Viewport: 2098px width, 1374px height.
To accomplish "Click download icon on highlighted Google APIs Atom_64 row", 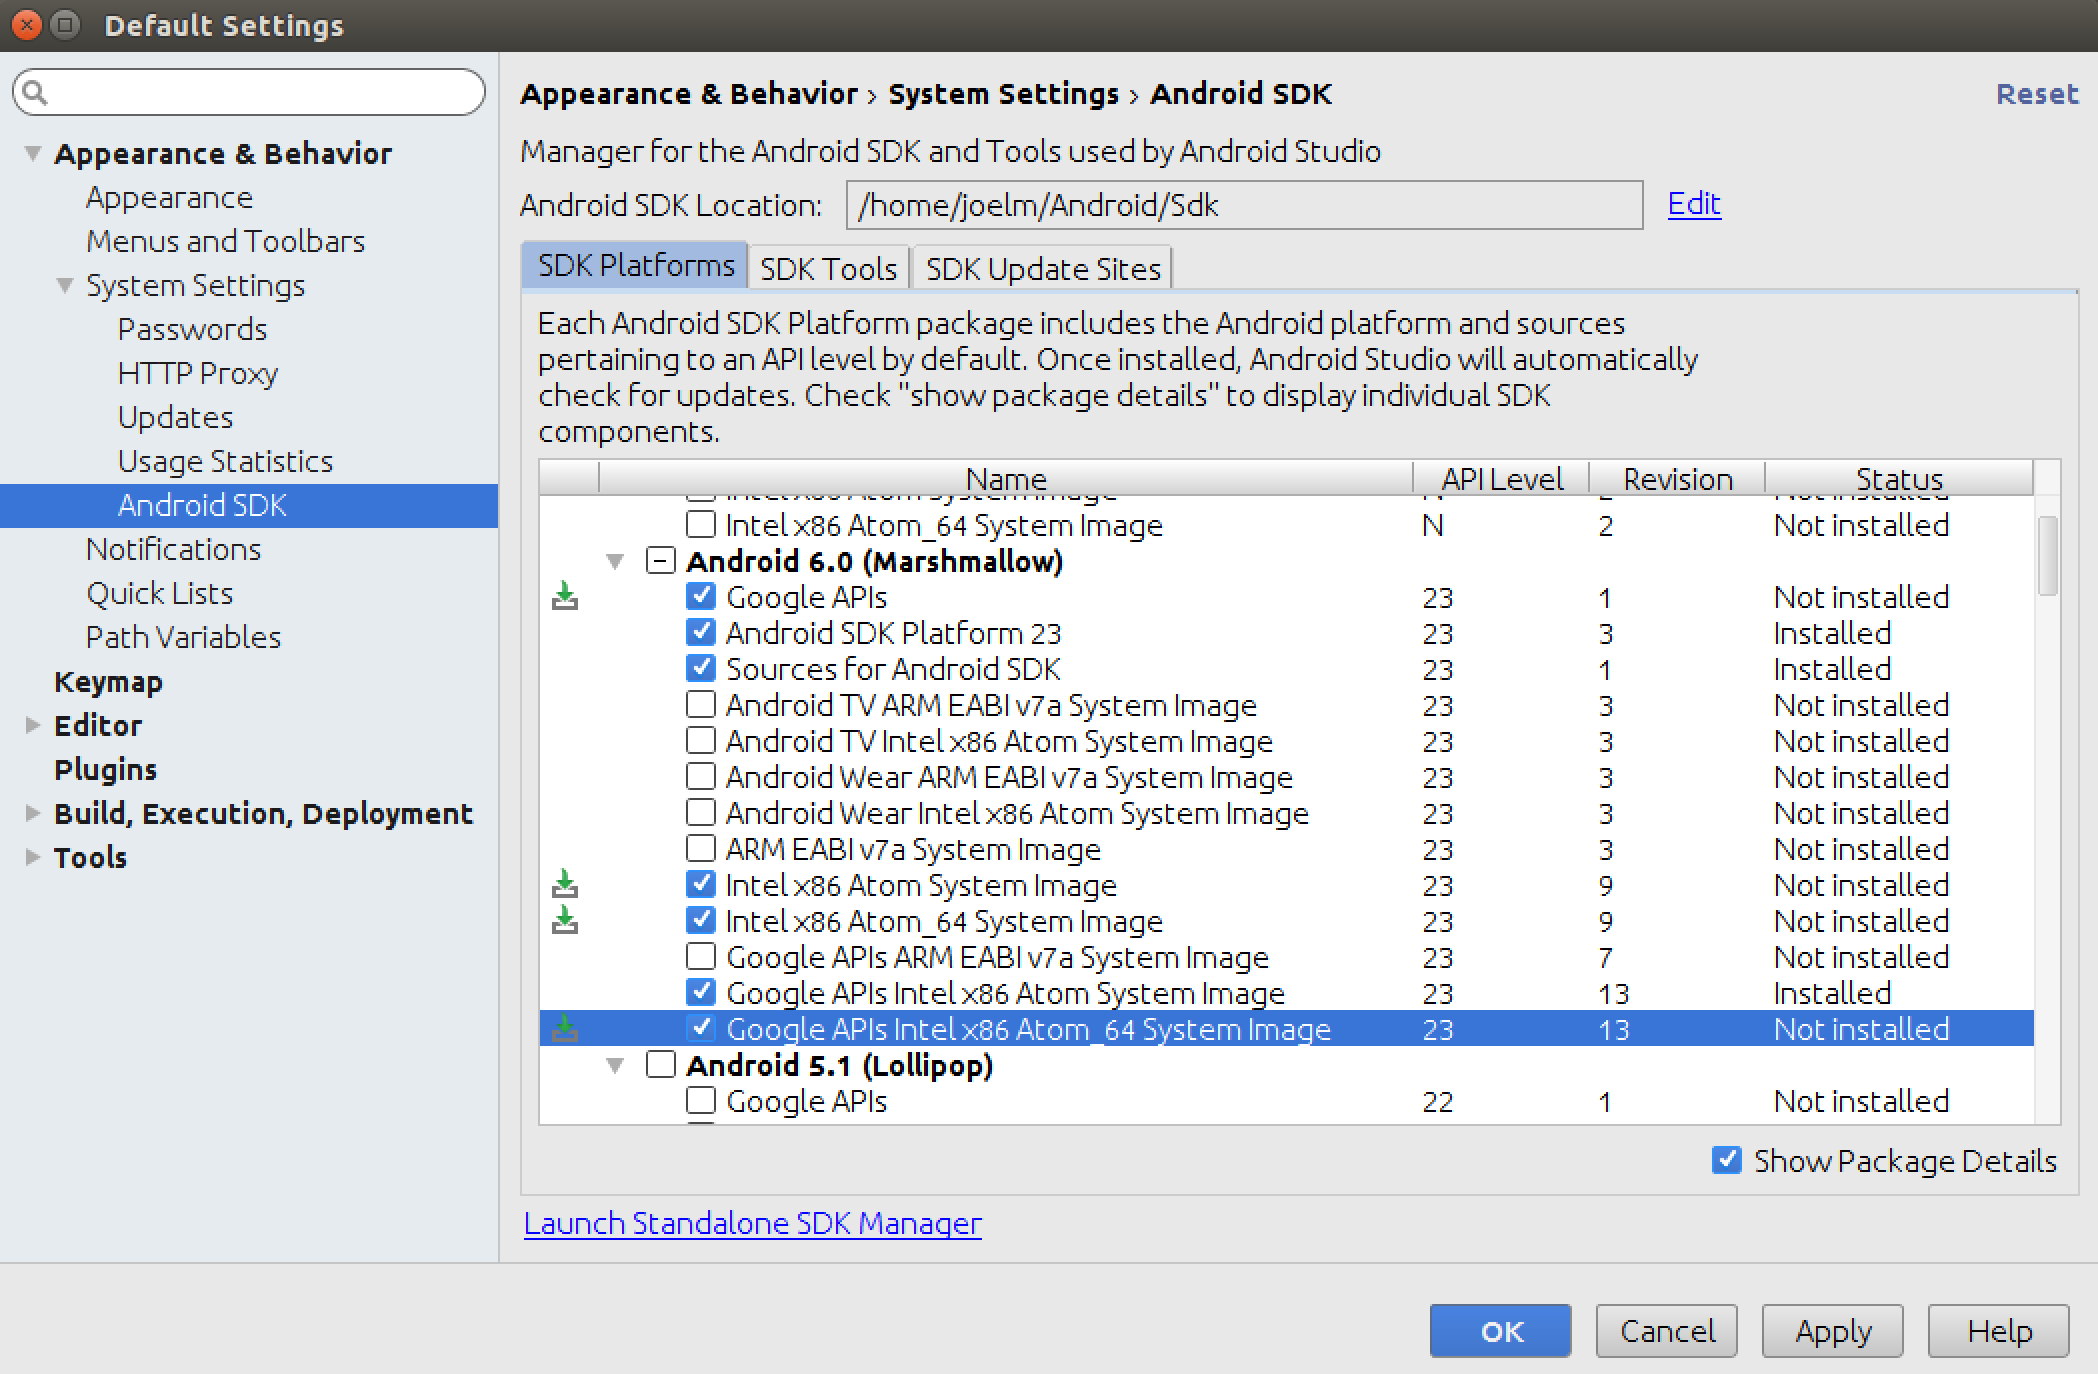I will point(565,1028).
